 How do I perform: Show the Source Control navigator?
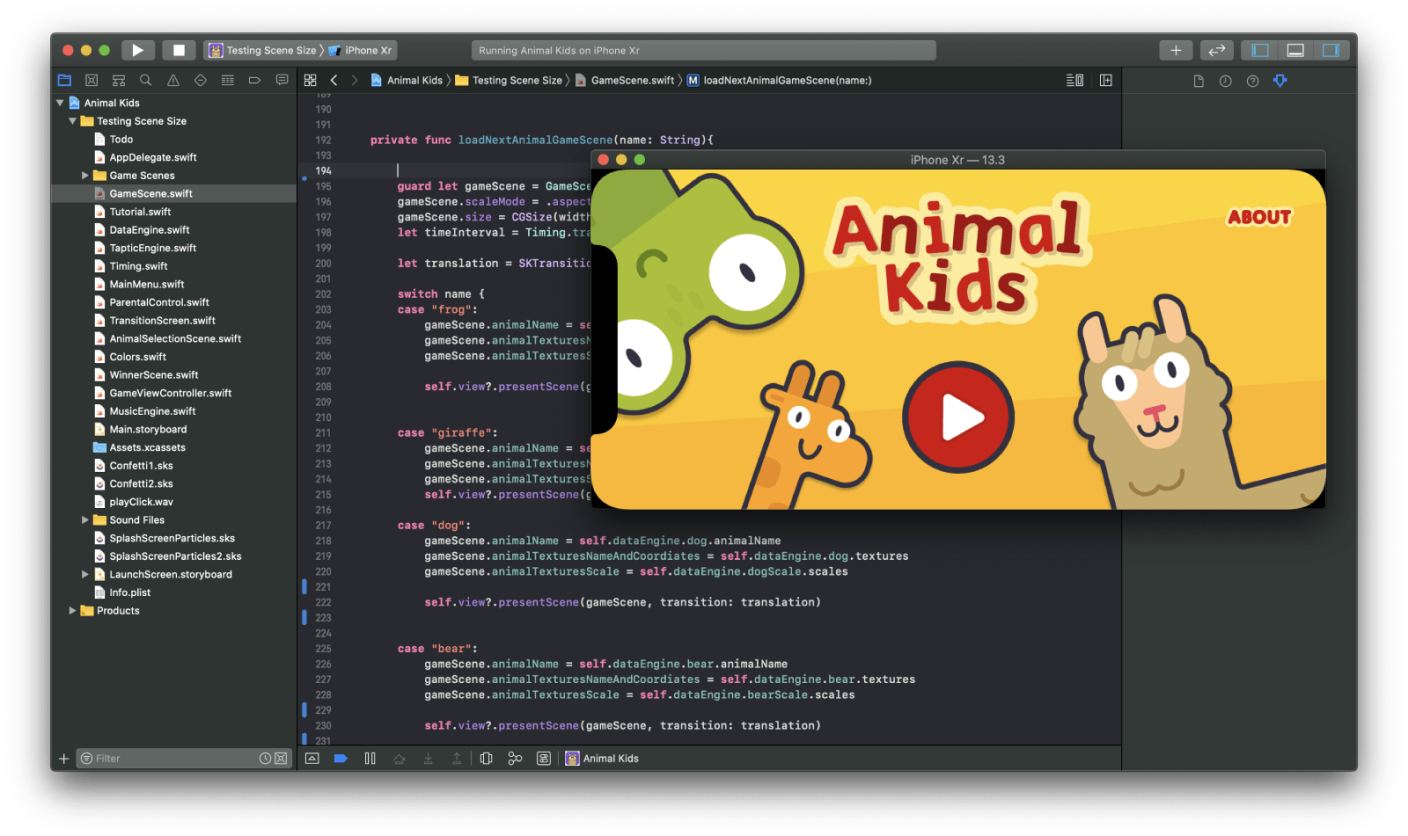92,80
